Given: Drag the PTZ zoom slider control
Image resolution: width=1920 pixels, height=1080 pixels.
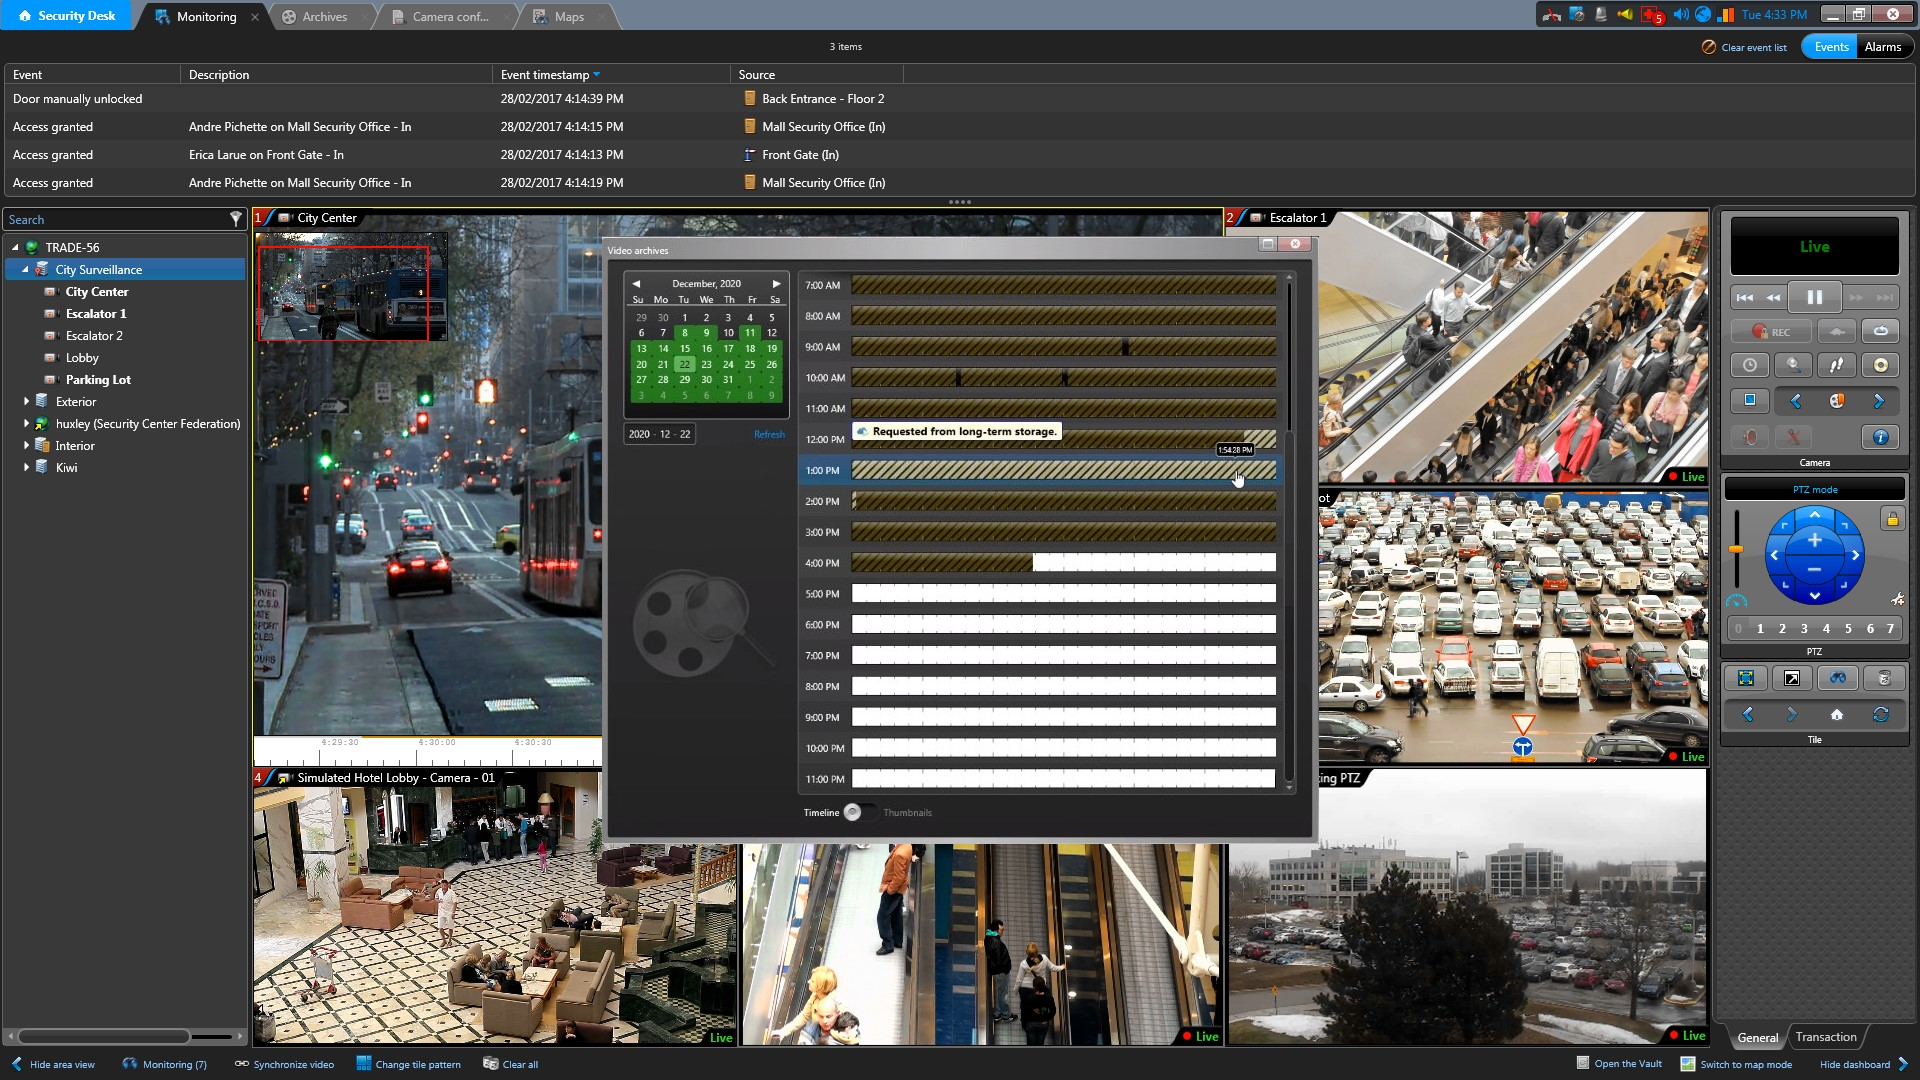Looking at the screenshot, I should 1738,554.
